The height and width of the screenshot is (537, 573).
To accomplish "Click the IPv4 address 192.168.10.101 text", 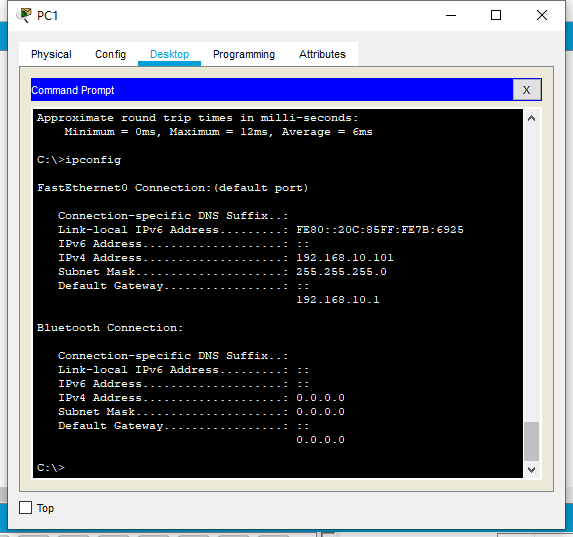I will click(x=345, y=258).
